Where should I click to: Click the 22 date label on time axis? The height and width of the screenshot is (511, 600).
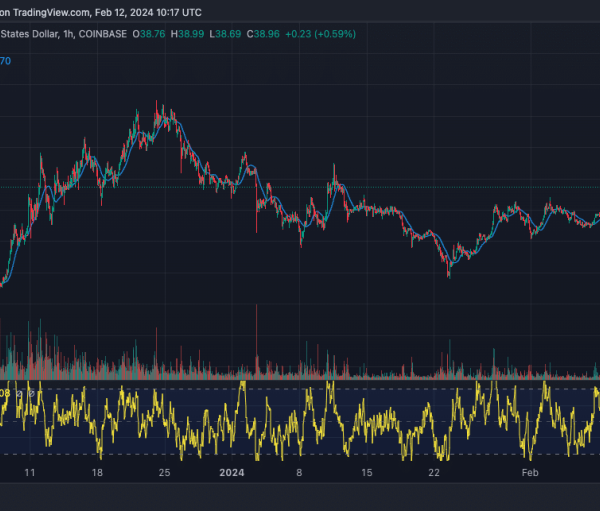click(x=434, y=473)
